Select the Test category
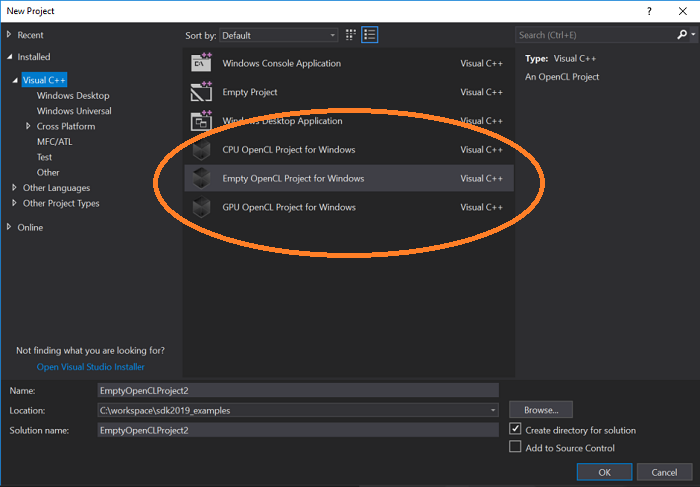 click(x=44, y=157)
